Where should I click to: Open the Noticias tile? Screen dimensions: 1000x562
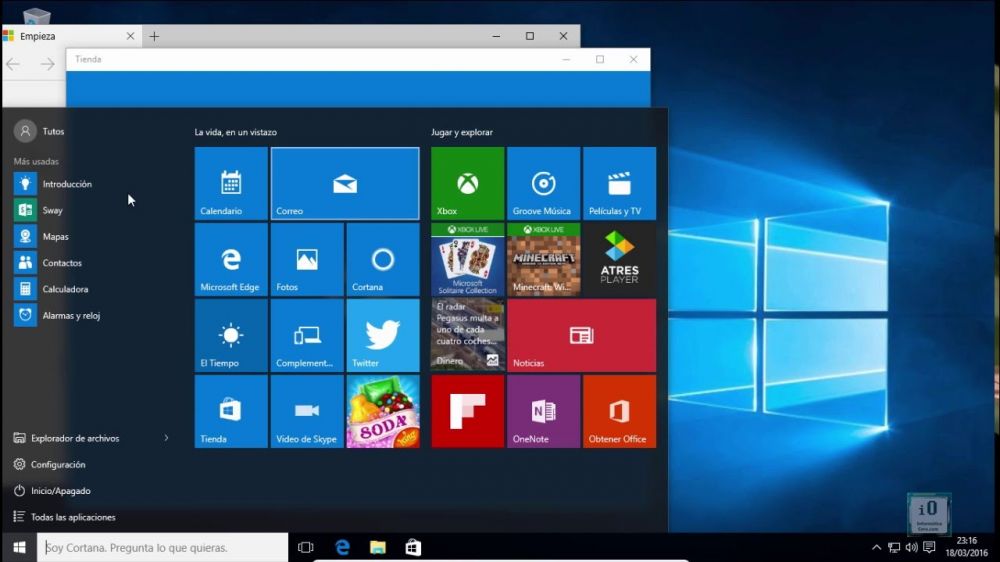(x=582, y=336)
